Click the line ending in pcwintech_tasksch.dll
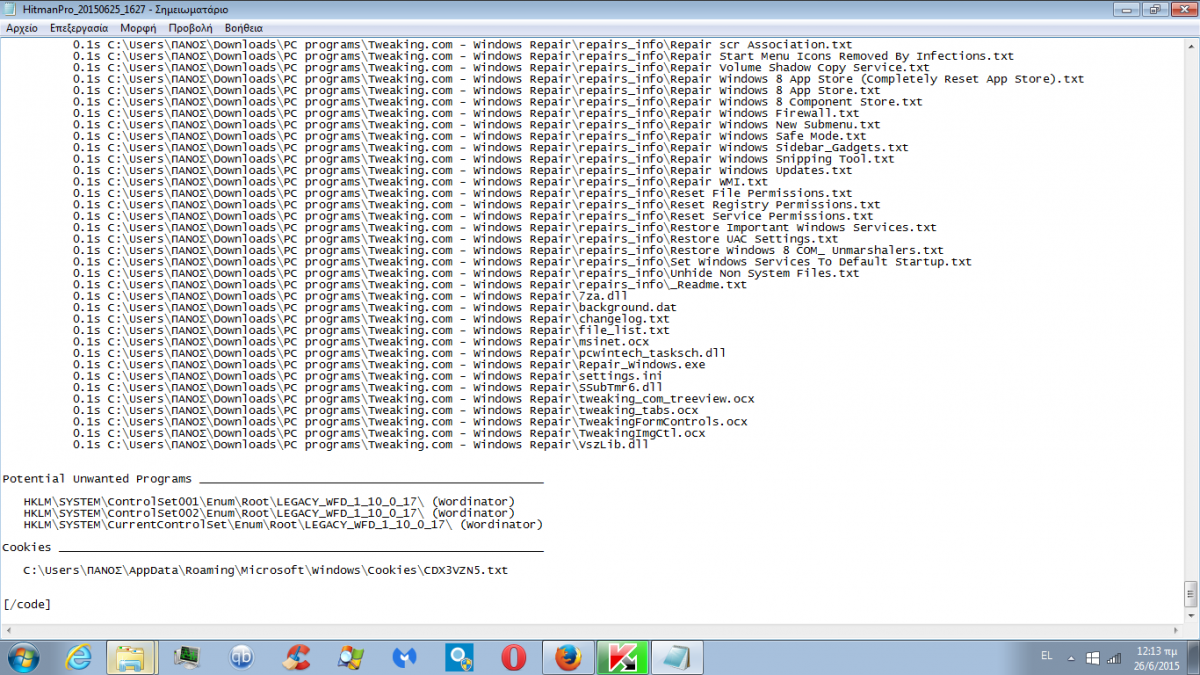The height and width of the screenshot is (675, 1200). click(398, 353)
